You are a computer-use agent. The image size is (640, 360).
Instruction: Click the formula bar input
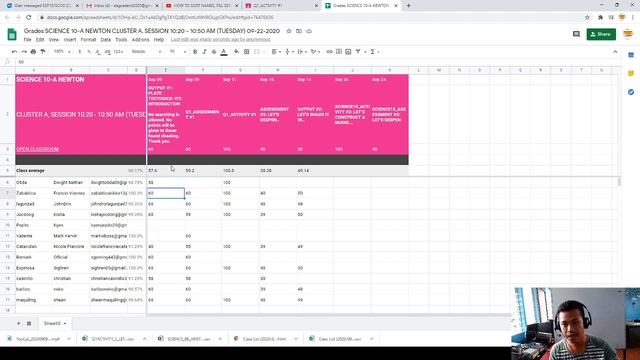318,62
